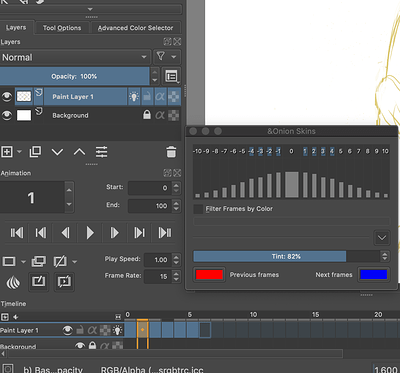Hide Paint Layer 1 using its eye icon
This screenshot has width=400, height=373.
pos(7,97)
